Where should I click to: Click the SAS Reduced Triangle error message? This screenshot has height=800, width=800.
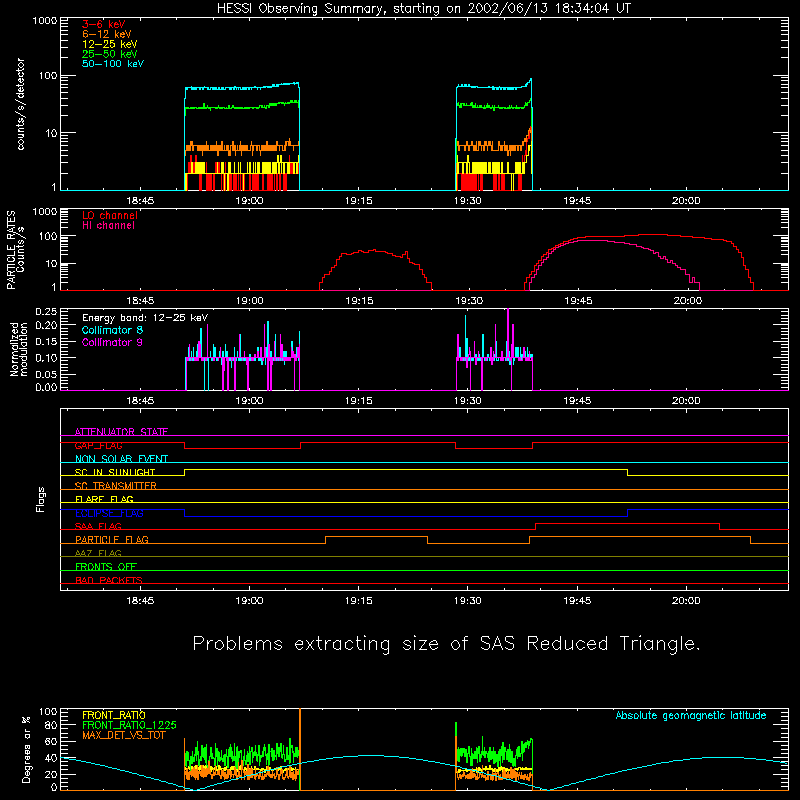[x=446, y=643]
